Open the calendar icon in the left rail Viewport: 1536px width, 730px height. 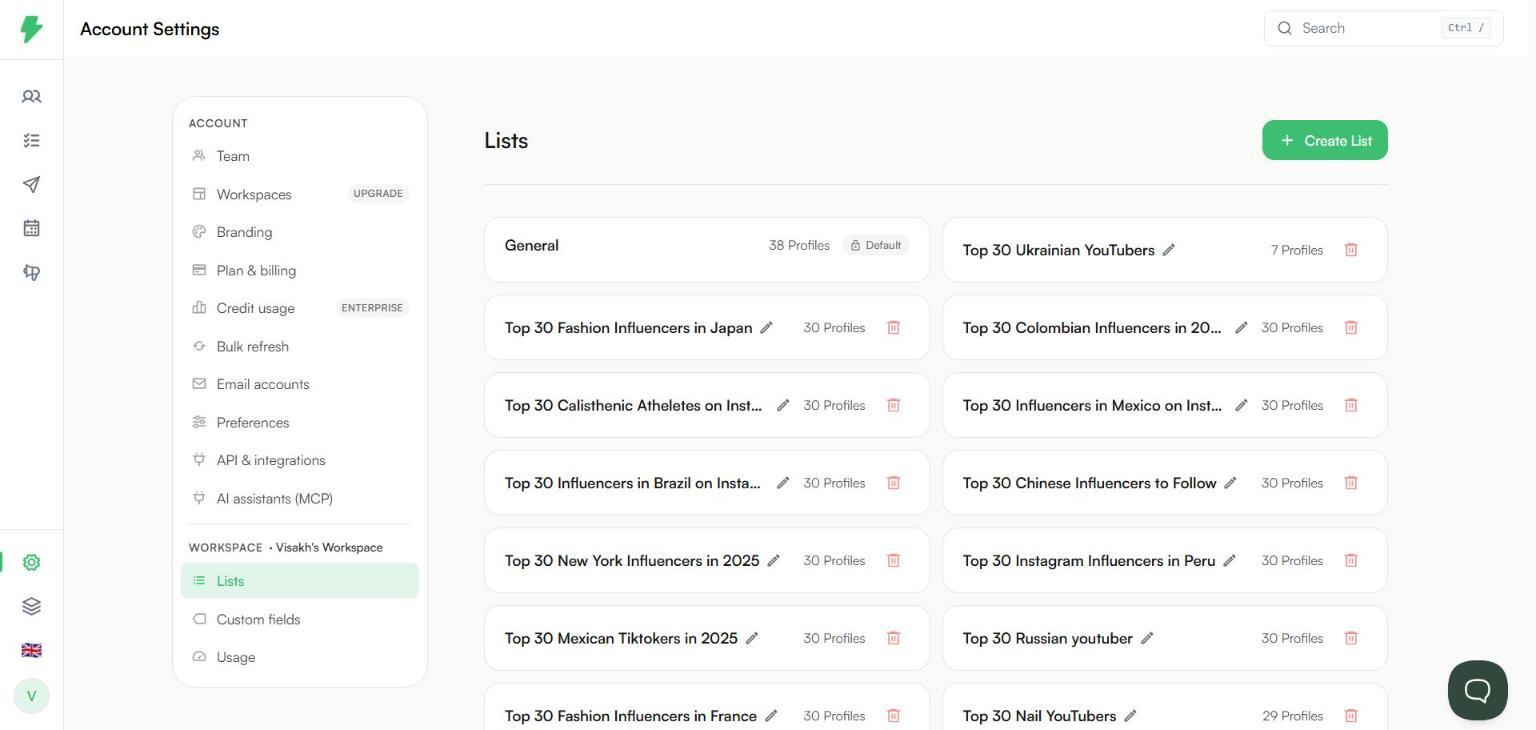[32, 228]
